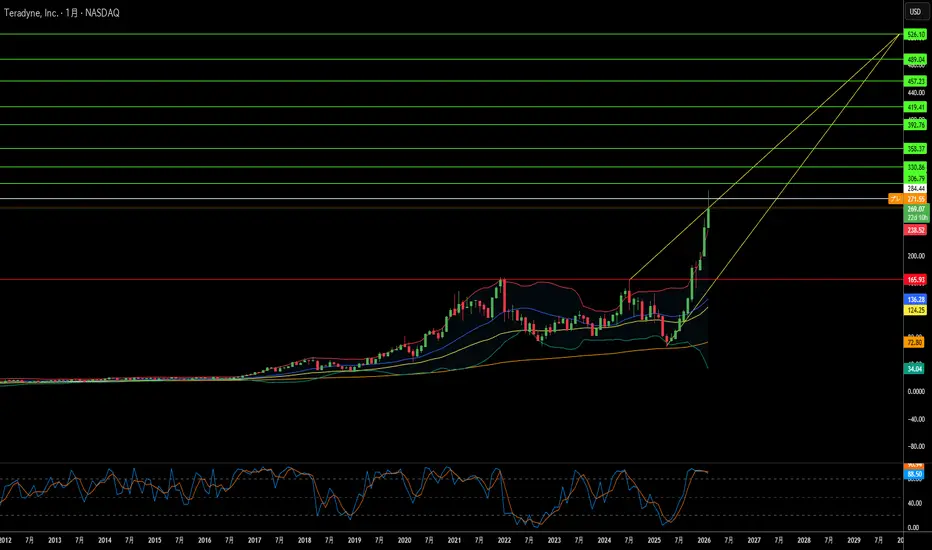Select the yellow 124.25 moving average label
932x550 pixels.
tap(915, 310)
